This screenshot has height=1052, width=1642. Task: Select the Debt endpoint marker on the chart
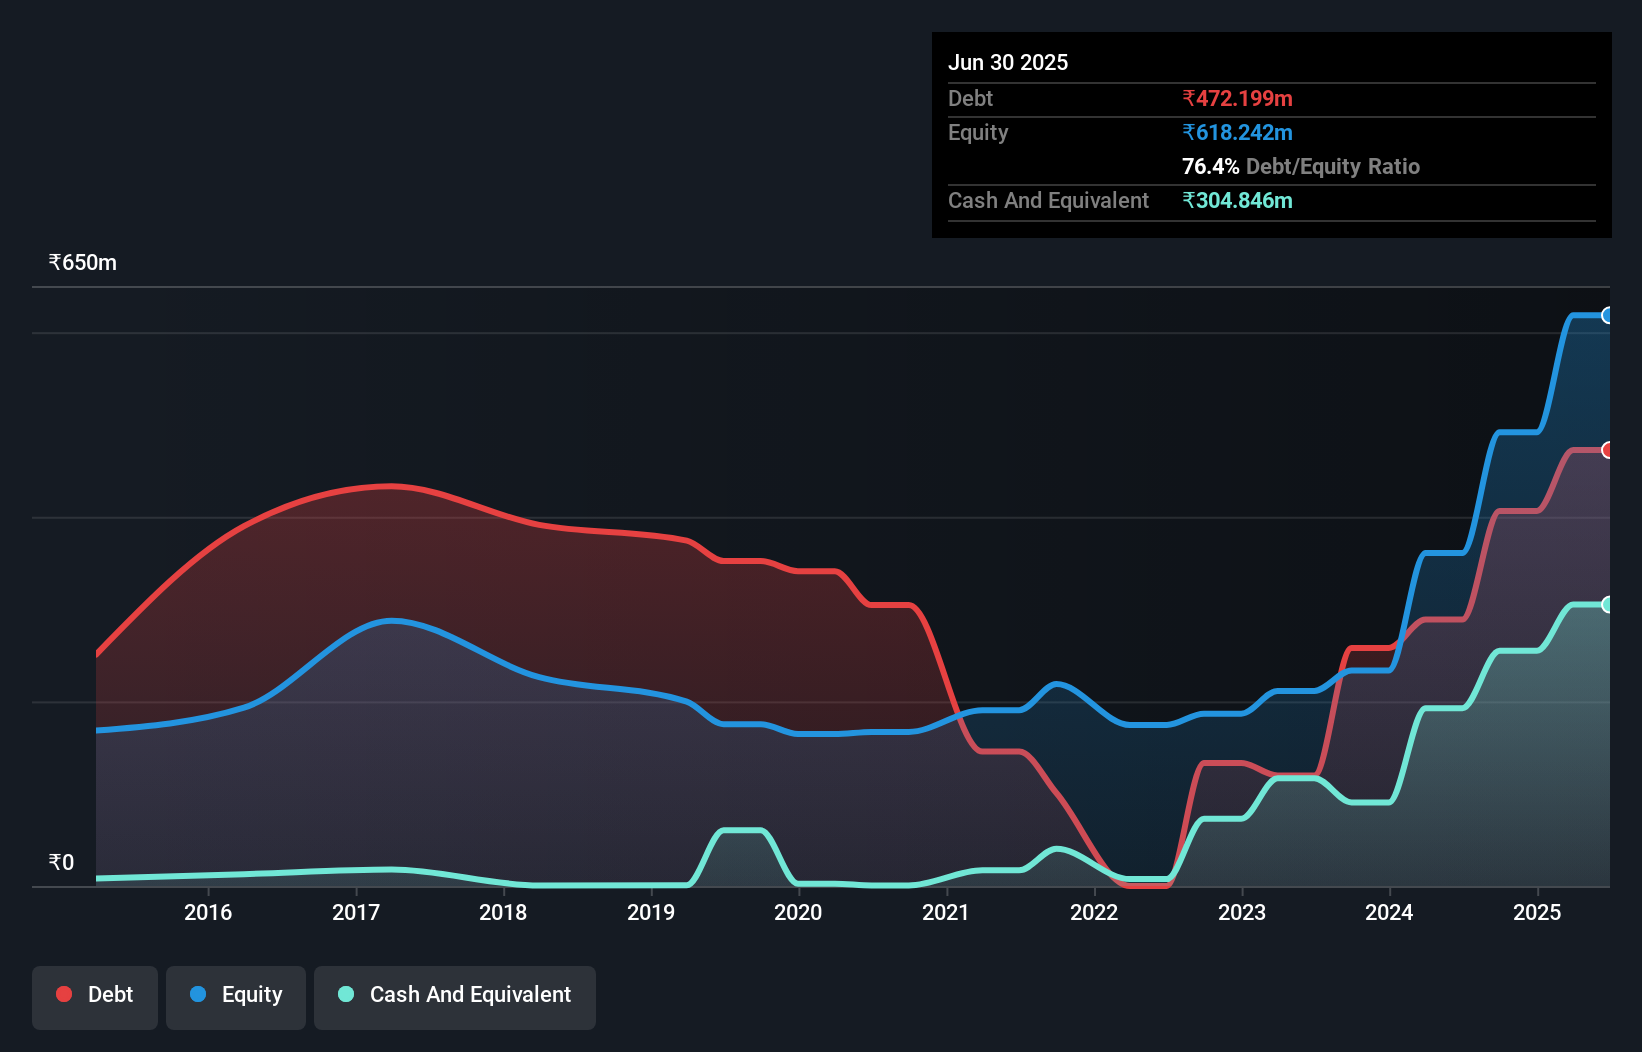click(1607, 450)
